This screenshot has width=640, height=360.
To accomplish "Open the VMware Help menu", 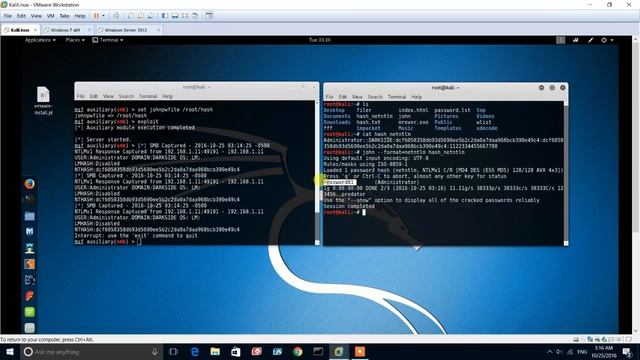I will click(x=80, y=16).
